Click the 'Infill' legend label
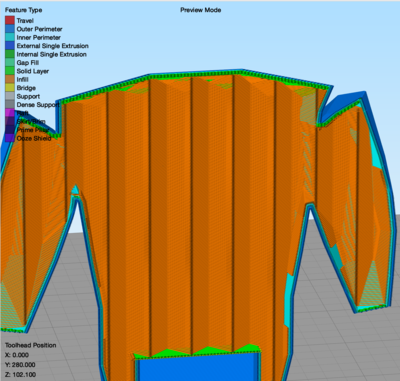 pos(22,79)
